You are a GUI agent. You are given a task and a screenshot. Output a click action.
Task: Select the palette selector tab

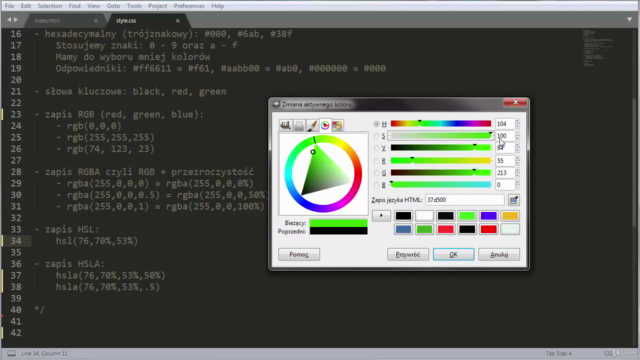click(x=337, y=125)
